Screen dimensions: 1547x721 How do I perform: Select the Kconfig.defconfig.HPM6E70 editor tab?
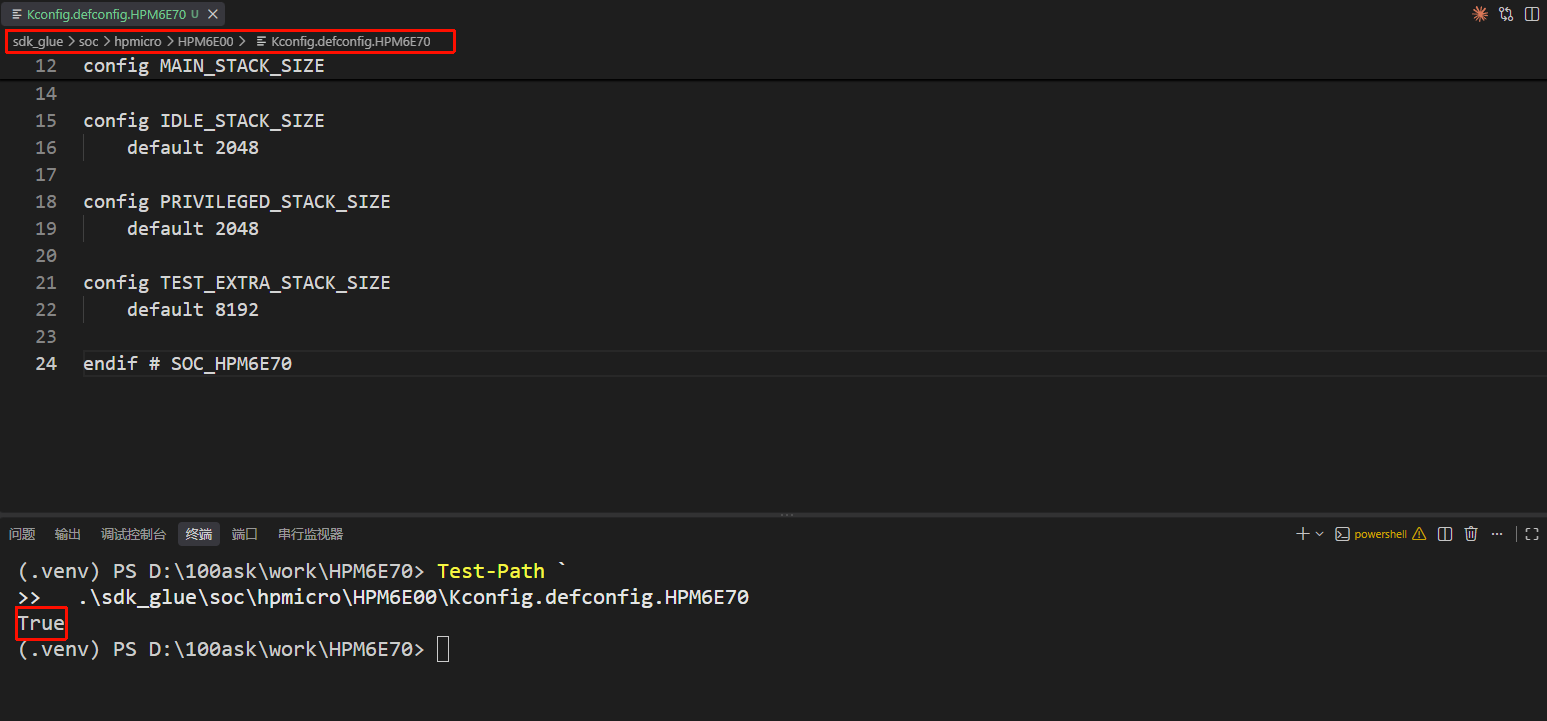pyautogui.click(x=112, y=14)
